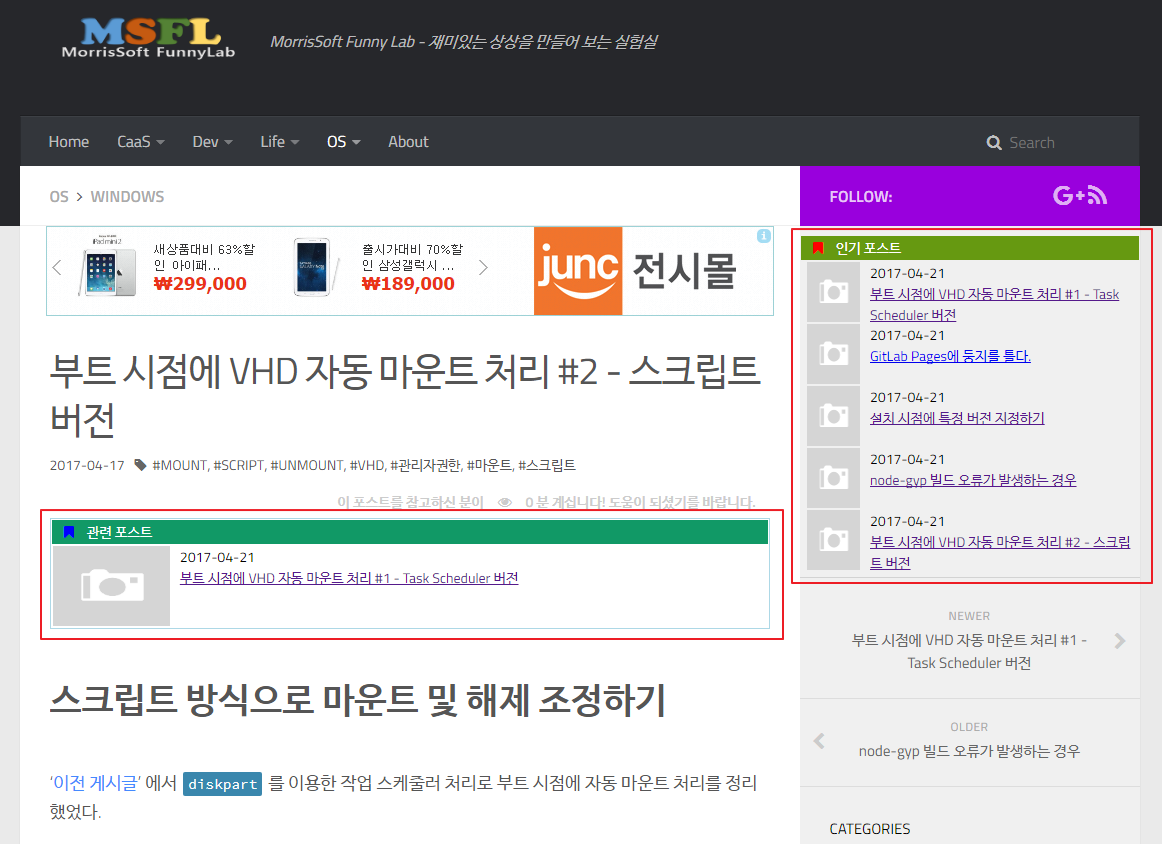Click the WINDOWS breadcrumb link

tap(127, 196)
